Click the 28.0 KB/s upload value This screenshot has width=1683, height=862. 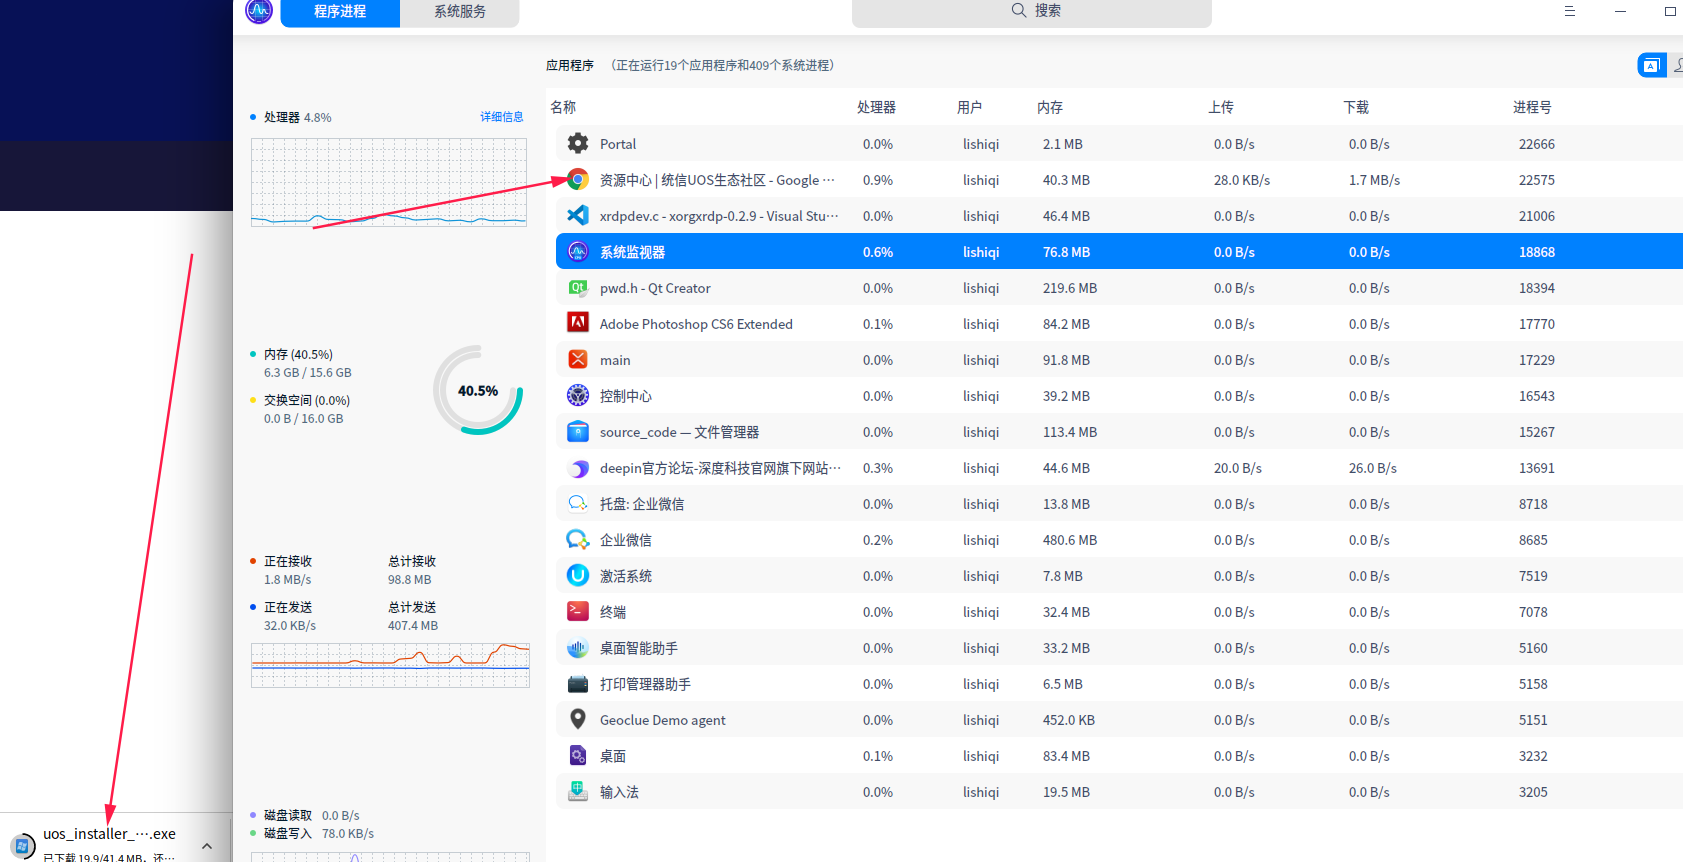tap(1242, 180)
